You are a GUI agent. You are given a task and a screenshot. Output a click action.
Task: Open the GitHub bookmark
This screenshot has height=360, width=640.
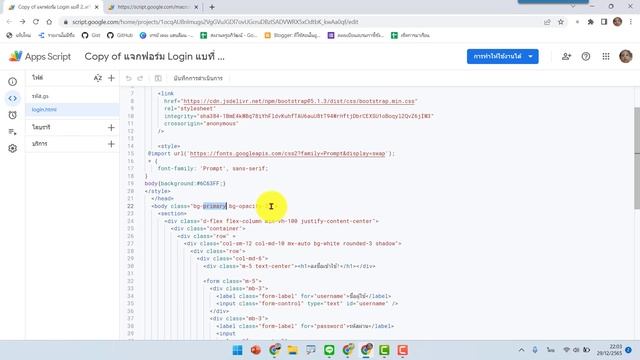tap(120, 35)
